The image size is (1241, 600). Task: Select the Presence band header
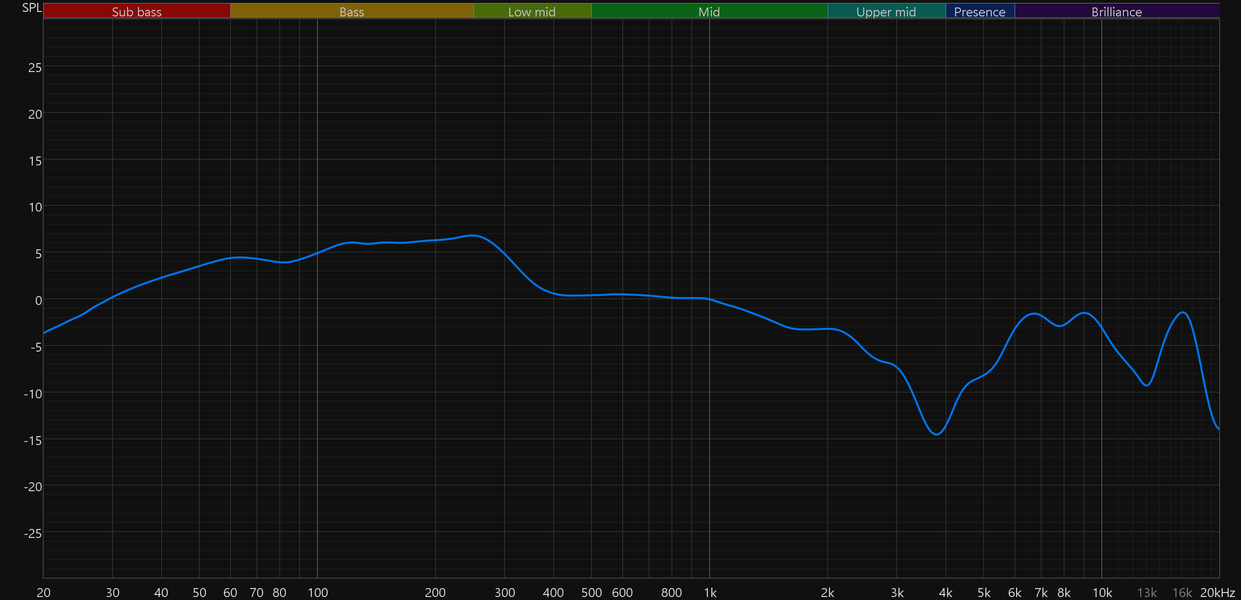click(x=980, y=12)
